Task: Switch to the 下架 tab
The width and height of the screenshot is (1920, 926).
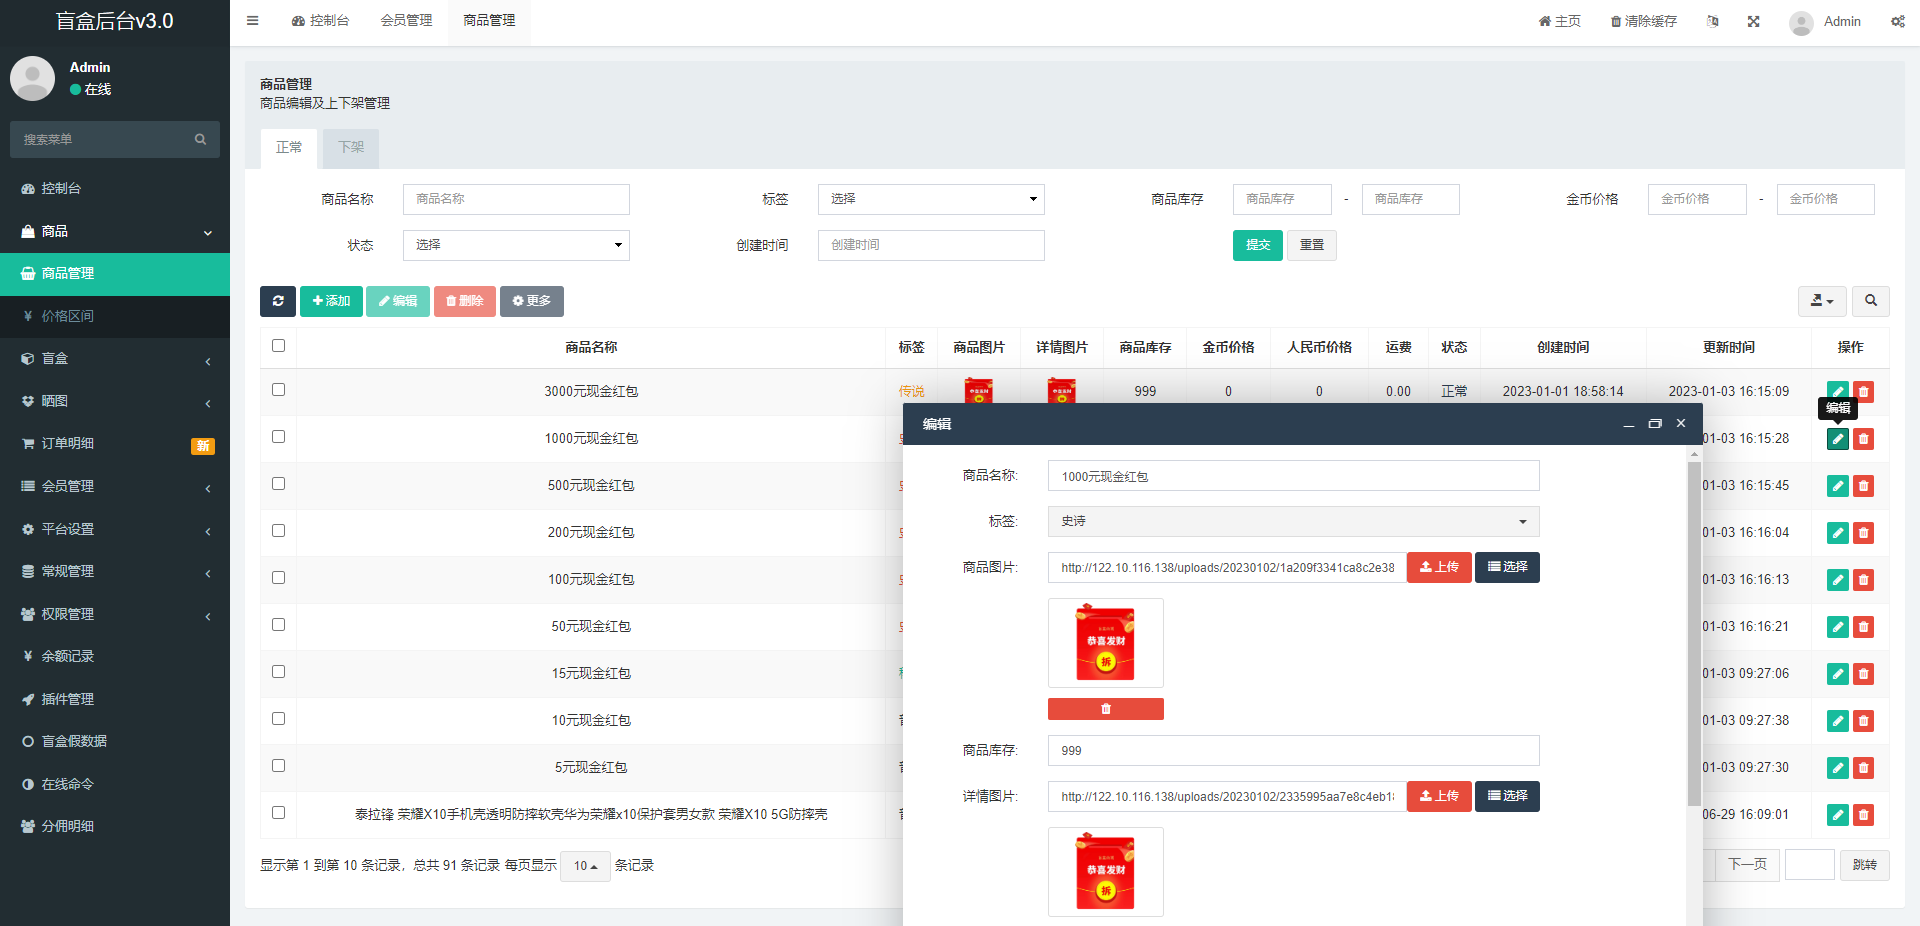Action: point(350,148)
